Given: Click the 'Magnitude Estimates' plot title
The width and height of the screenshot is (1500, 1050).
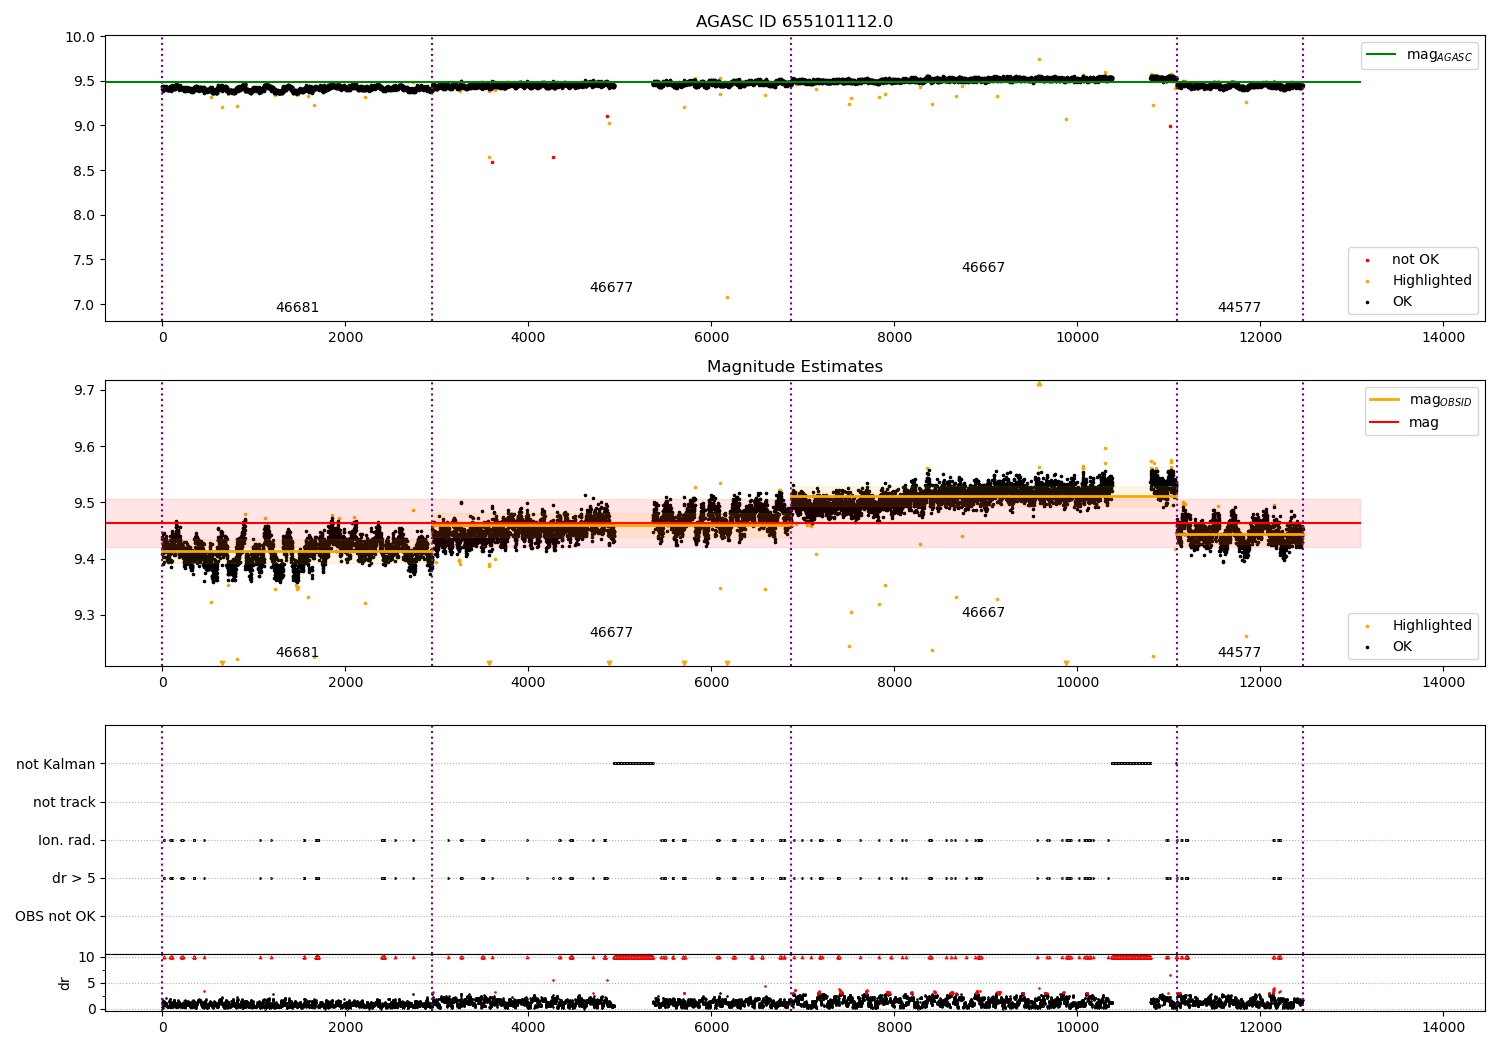Looking at the screenshot, I should [794, 366].
